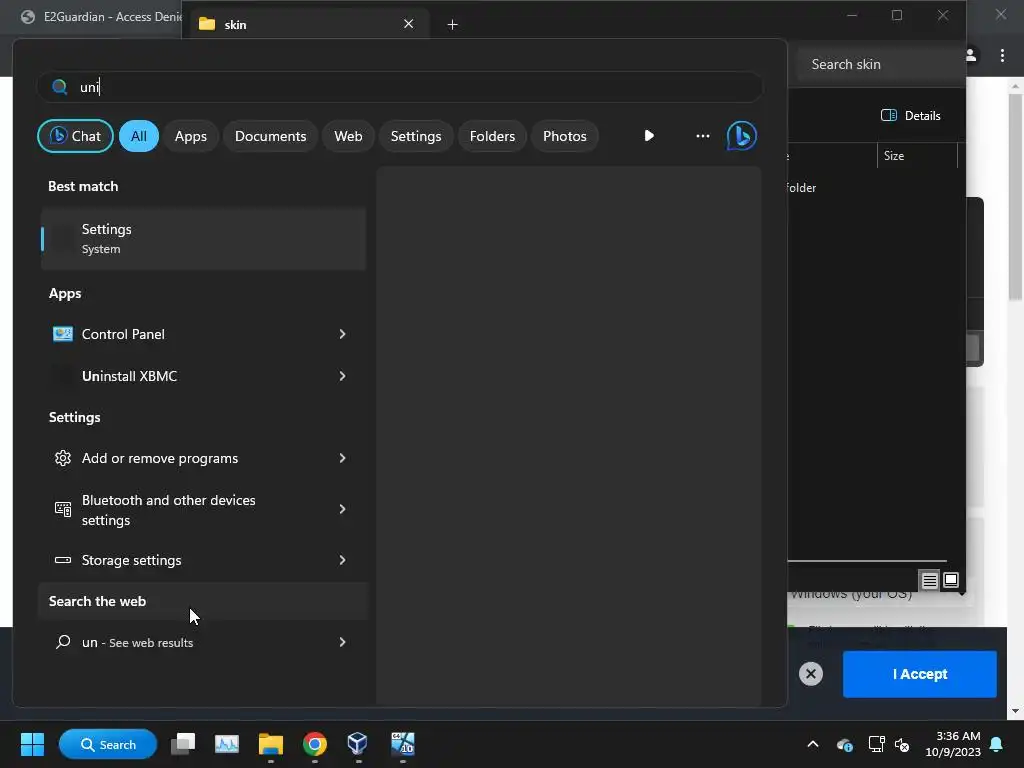Close the 'skin' File Explorer tab
This screenshot has width=1024, height=768.
(408, 24)
